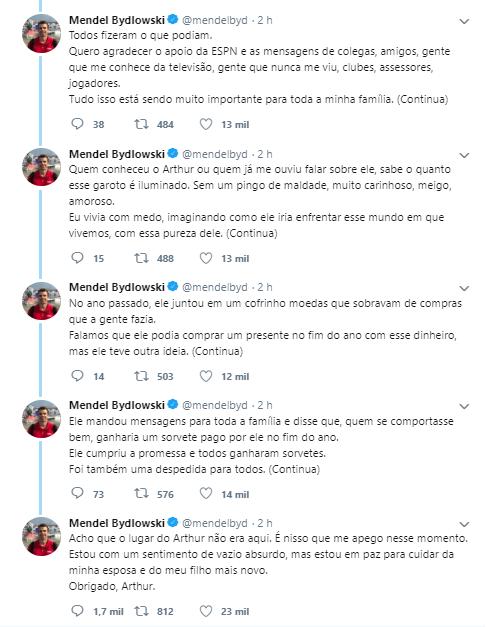The height and width of the screenshot is (627, 486).
Task: Expand the options chevron on the second tweet
Action: [464, 155]
